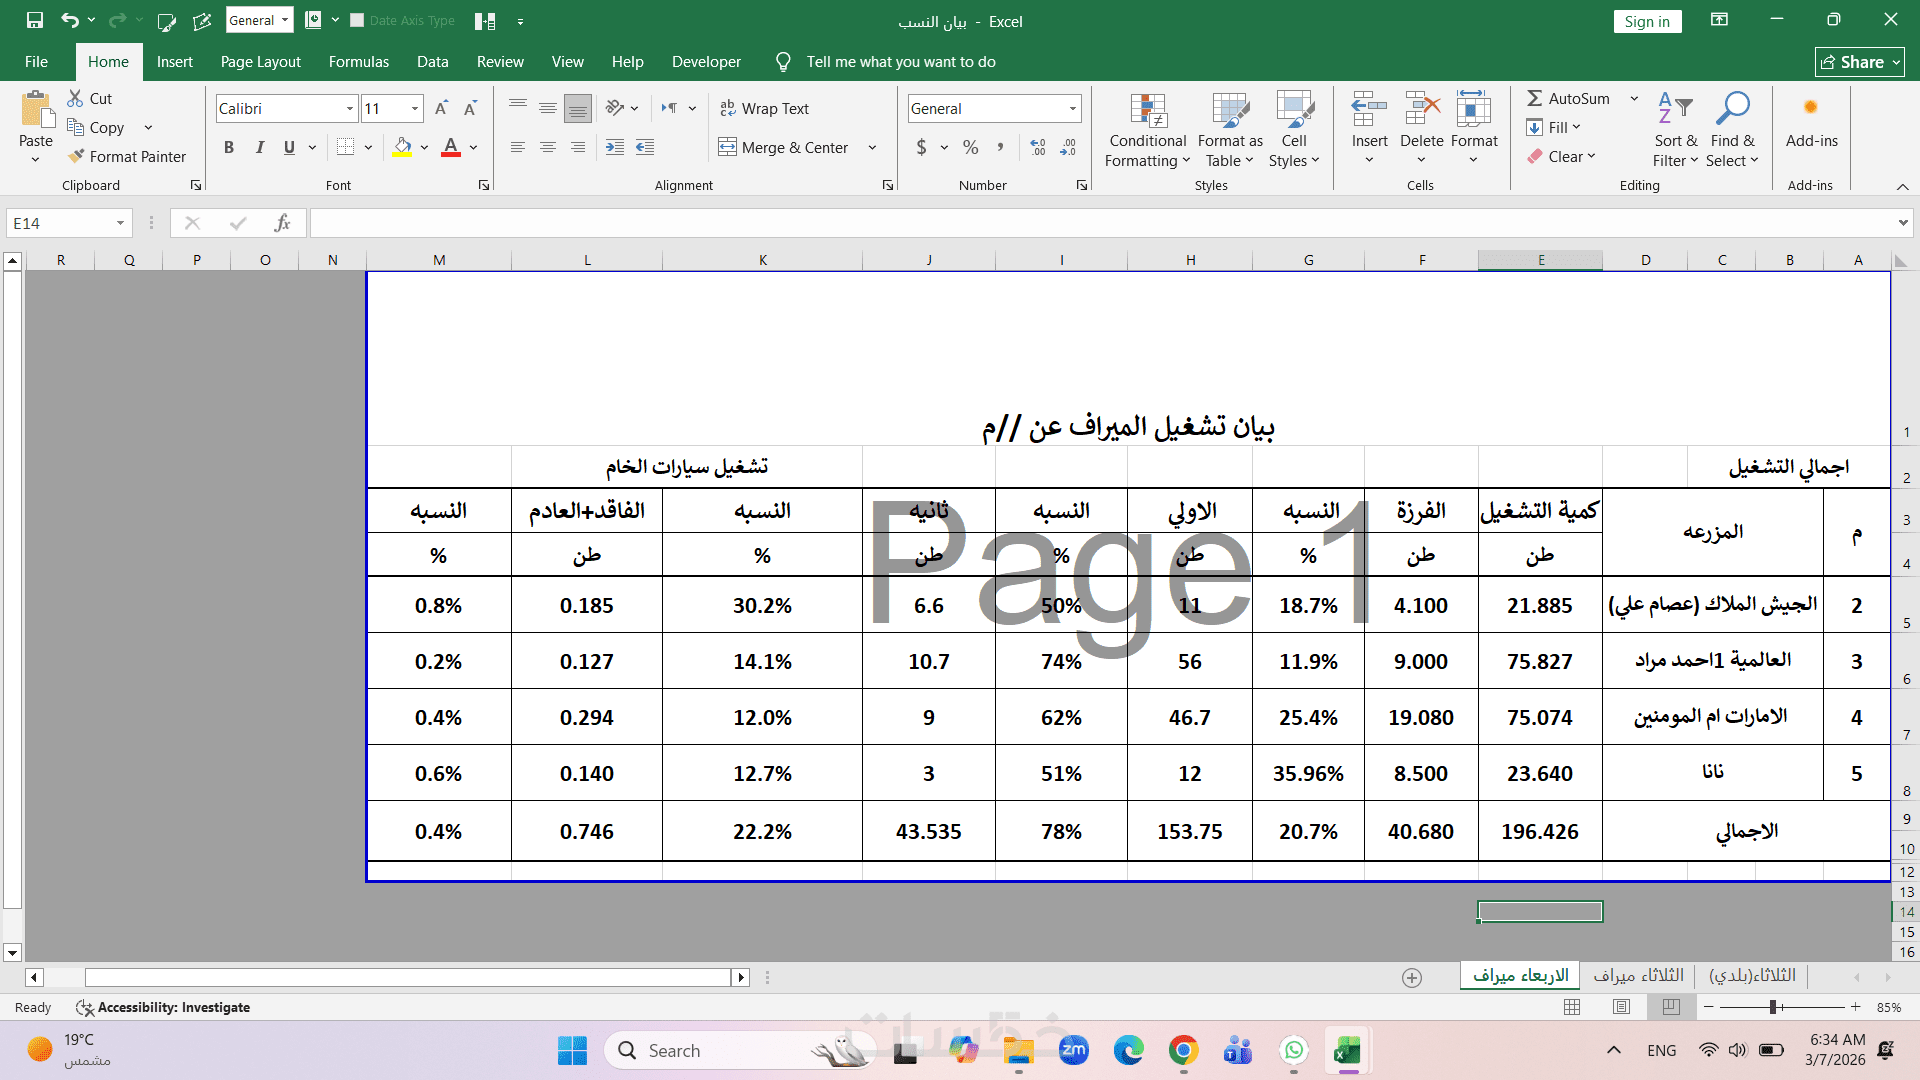Expand the formula bar chevron

click(x=1902, y=223)
